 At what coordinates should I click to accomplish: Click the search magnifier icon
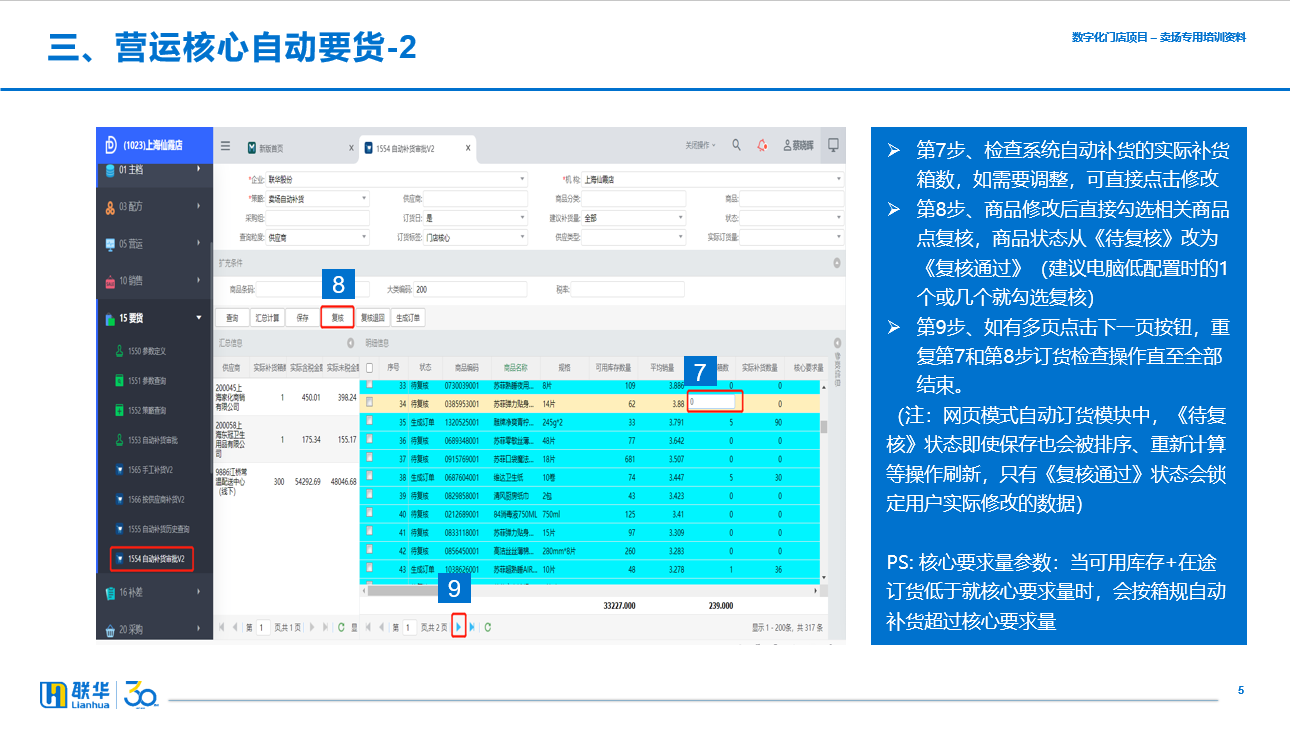736,146
